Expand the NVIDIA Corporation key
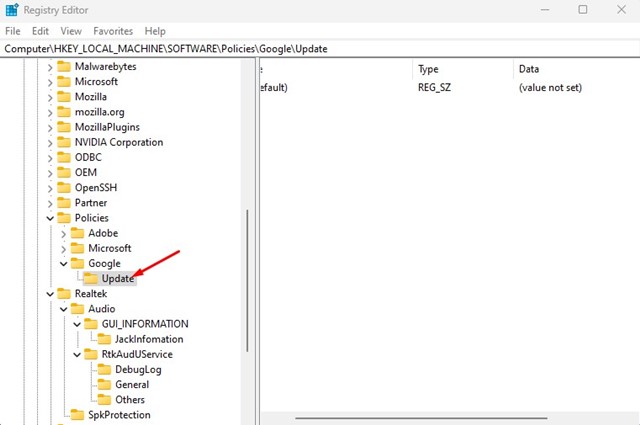Image resolution: width=640 pixels, height=425 pixels. 50,142
